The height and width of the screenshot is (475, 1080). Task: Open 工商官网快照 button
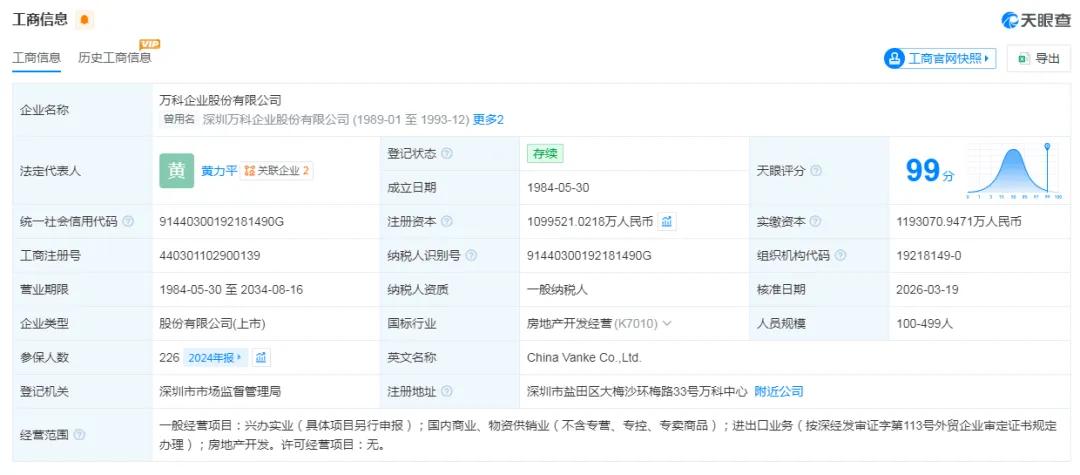coord(939,59)
